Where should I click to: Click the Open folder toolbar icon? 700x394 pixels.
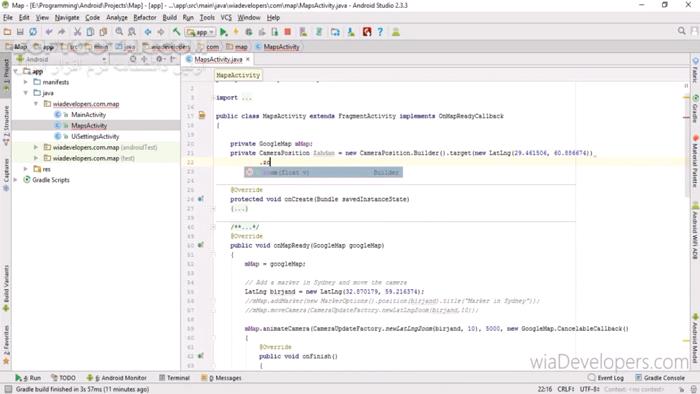[7, 32]
